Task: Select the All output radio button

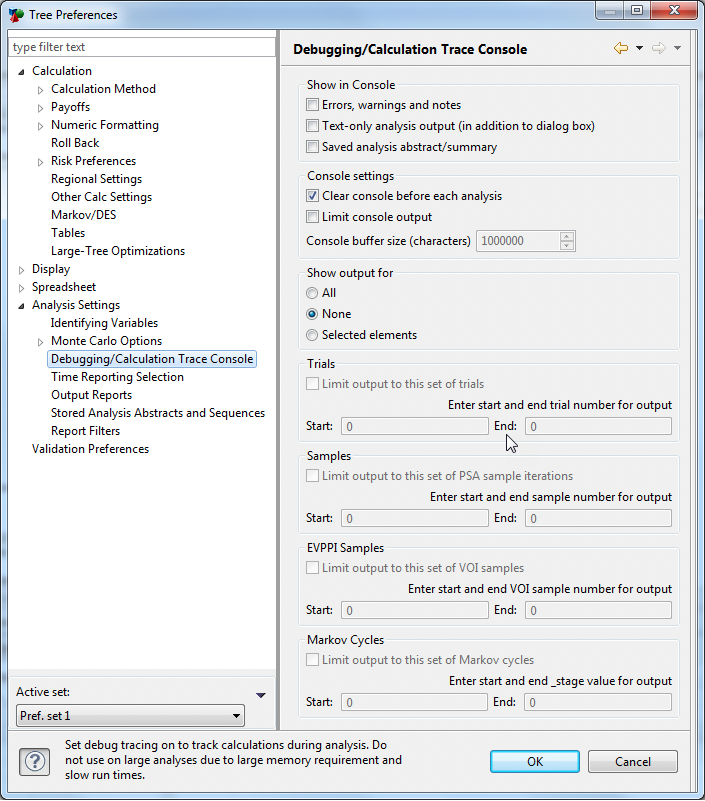Action: pos(313,293)
